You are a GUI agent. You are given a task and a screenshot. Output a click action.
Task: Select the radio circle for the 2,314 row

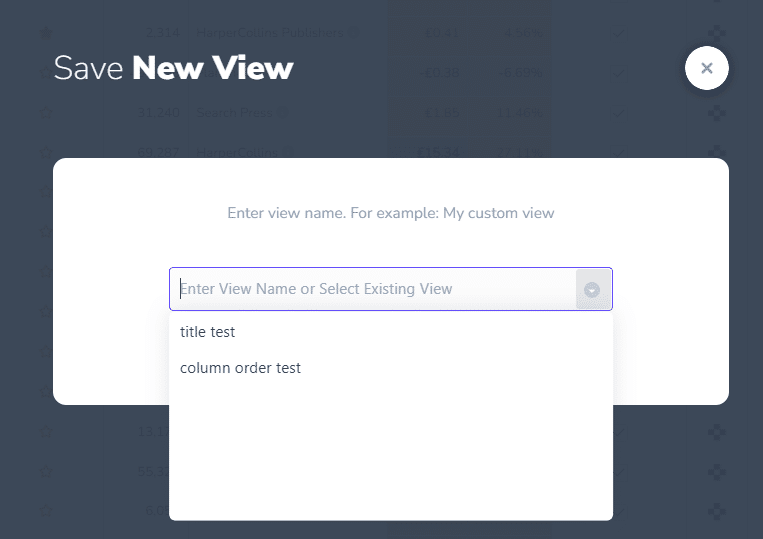click(45, 33)
